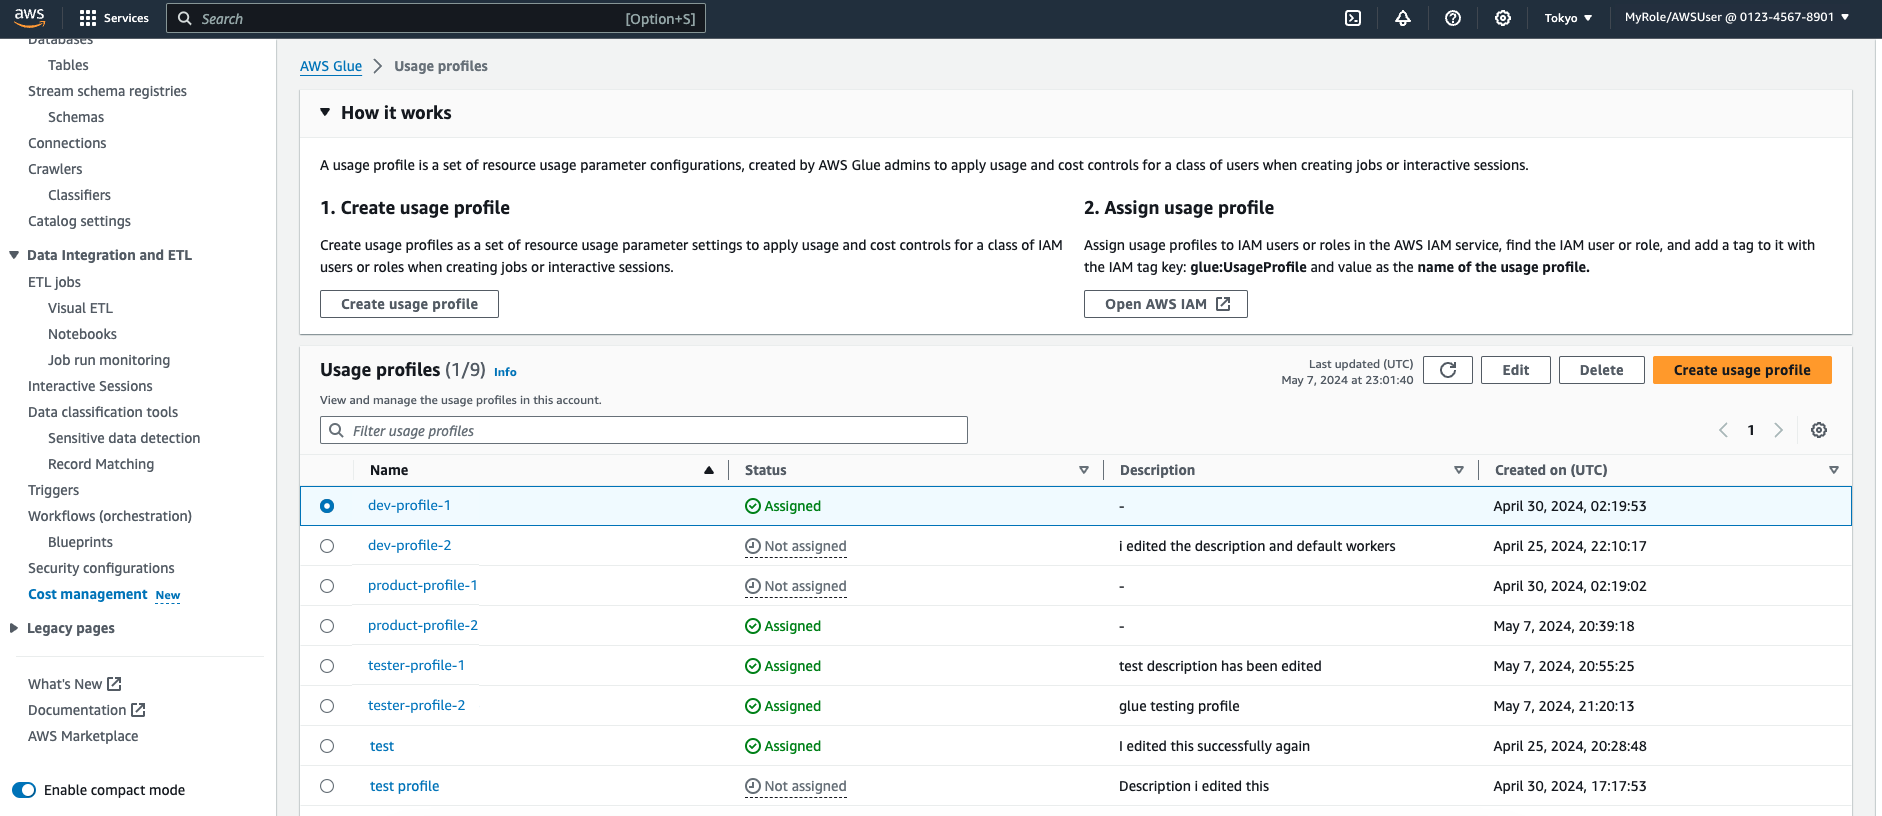The image size is (1882, 816).
Task: Open the product-profile-2 link
Action: [422, 625]
